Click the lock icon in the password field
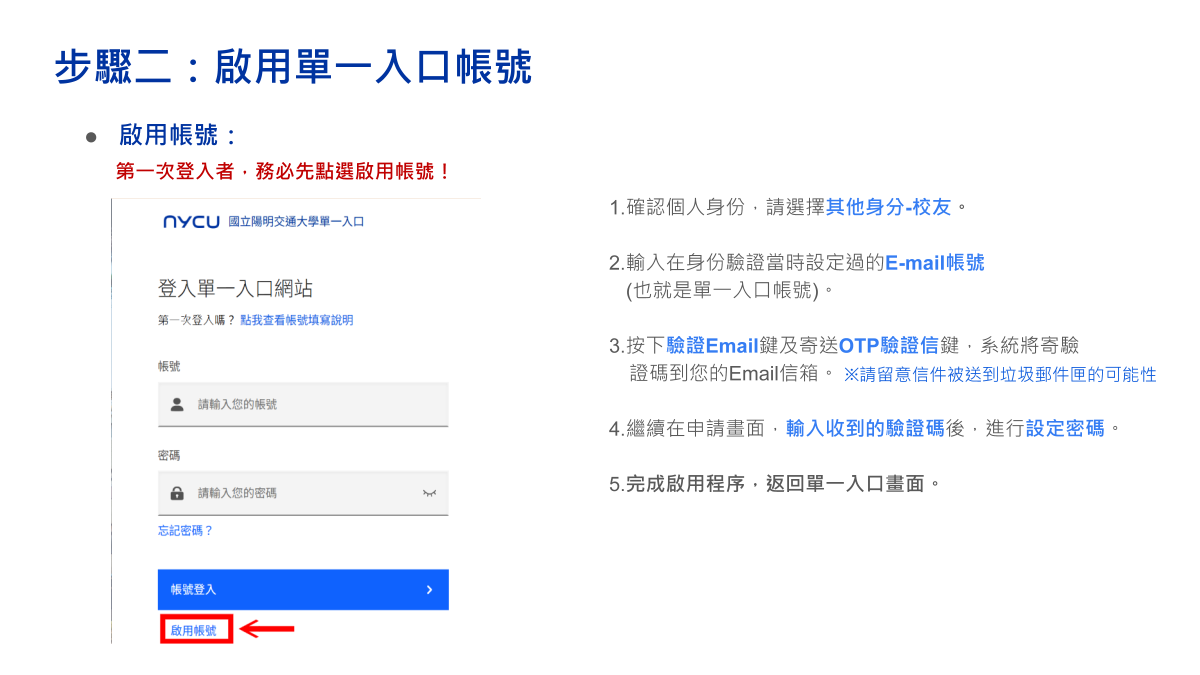Screen dimensions: 1200x675 [x=176, y=492]
